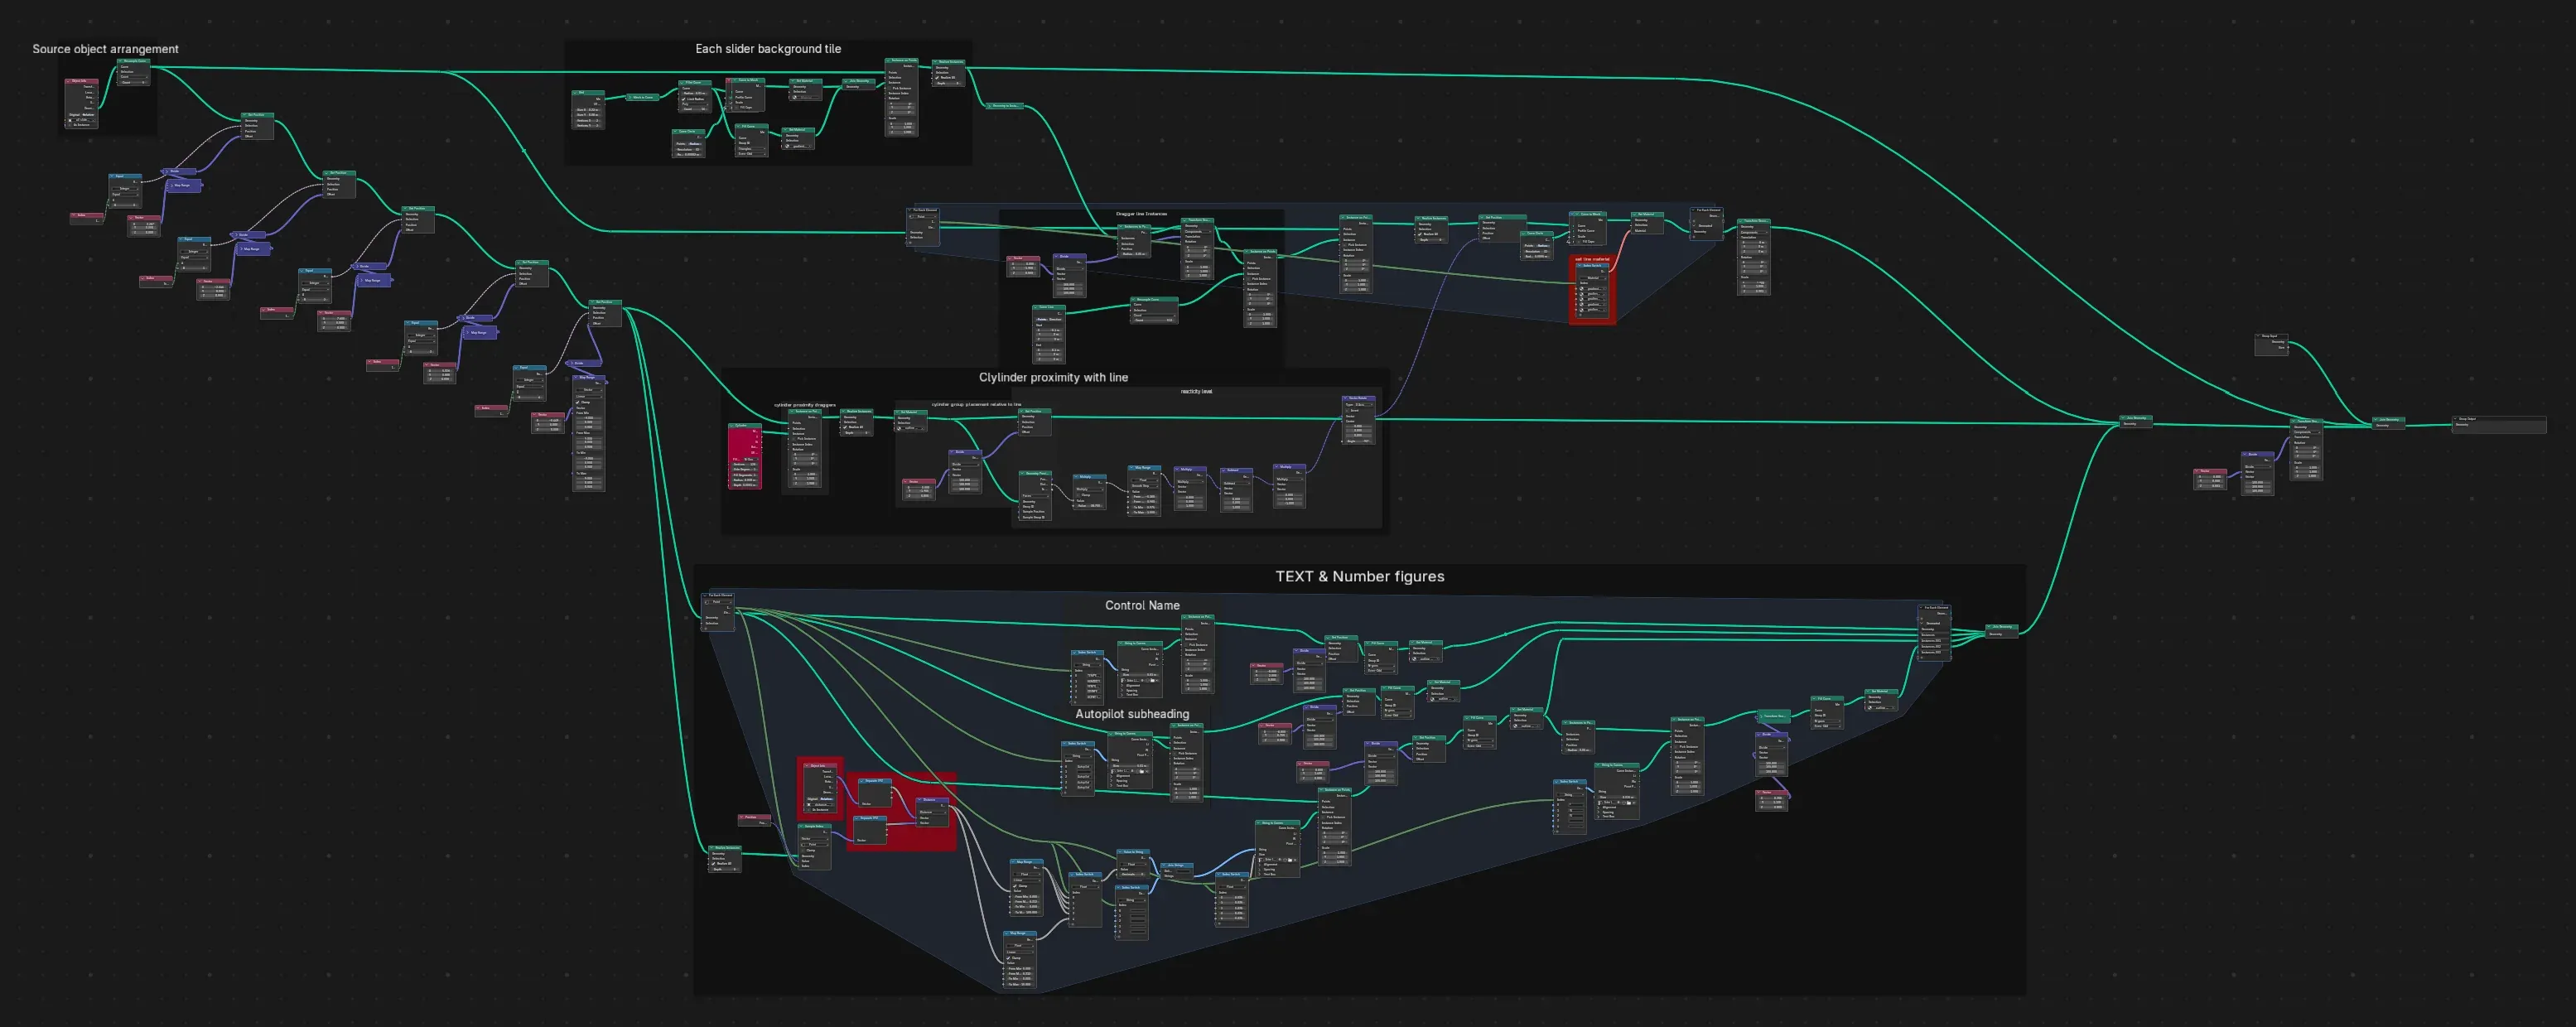Collapse the red Cylinder node via header arrow
2576x1027 pixels.
coord(732,426)
